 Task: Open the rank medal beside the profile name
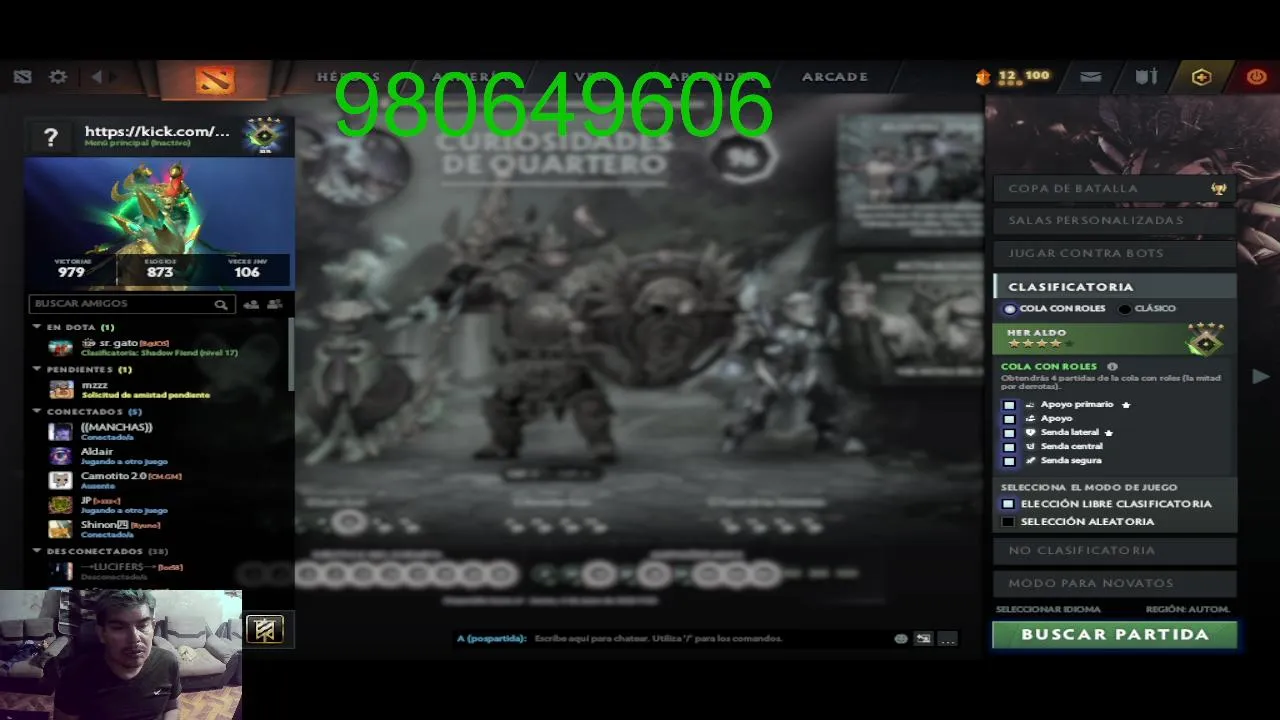coord(265,136)
